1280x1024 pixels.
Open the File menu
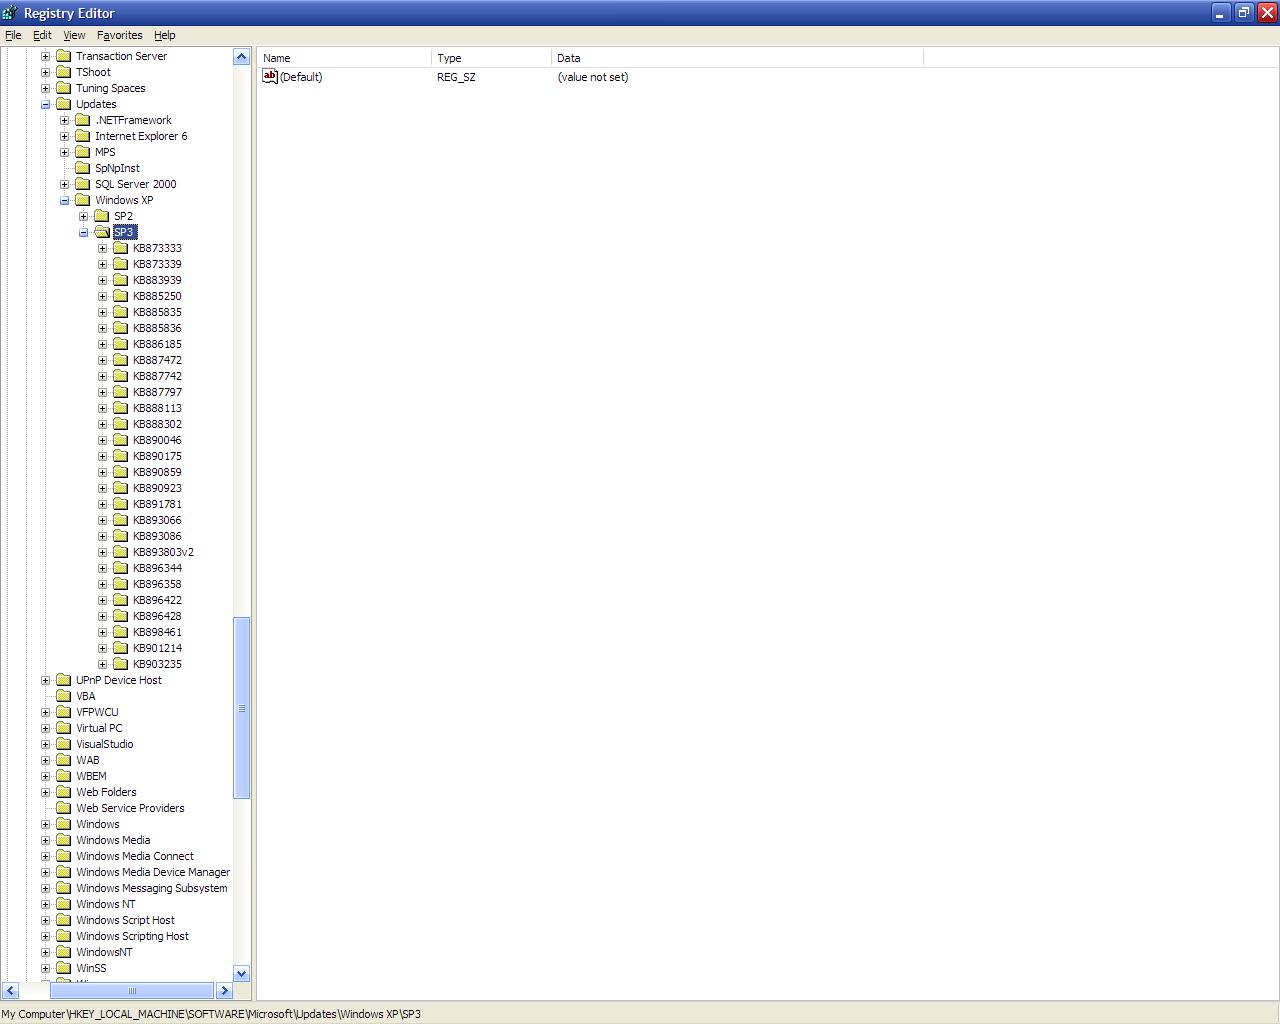(13, 35)
